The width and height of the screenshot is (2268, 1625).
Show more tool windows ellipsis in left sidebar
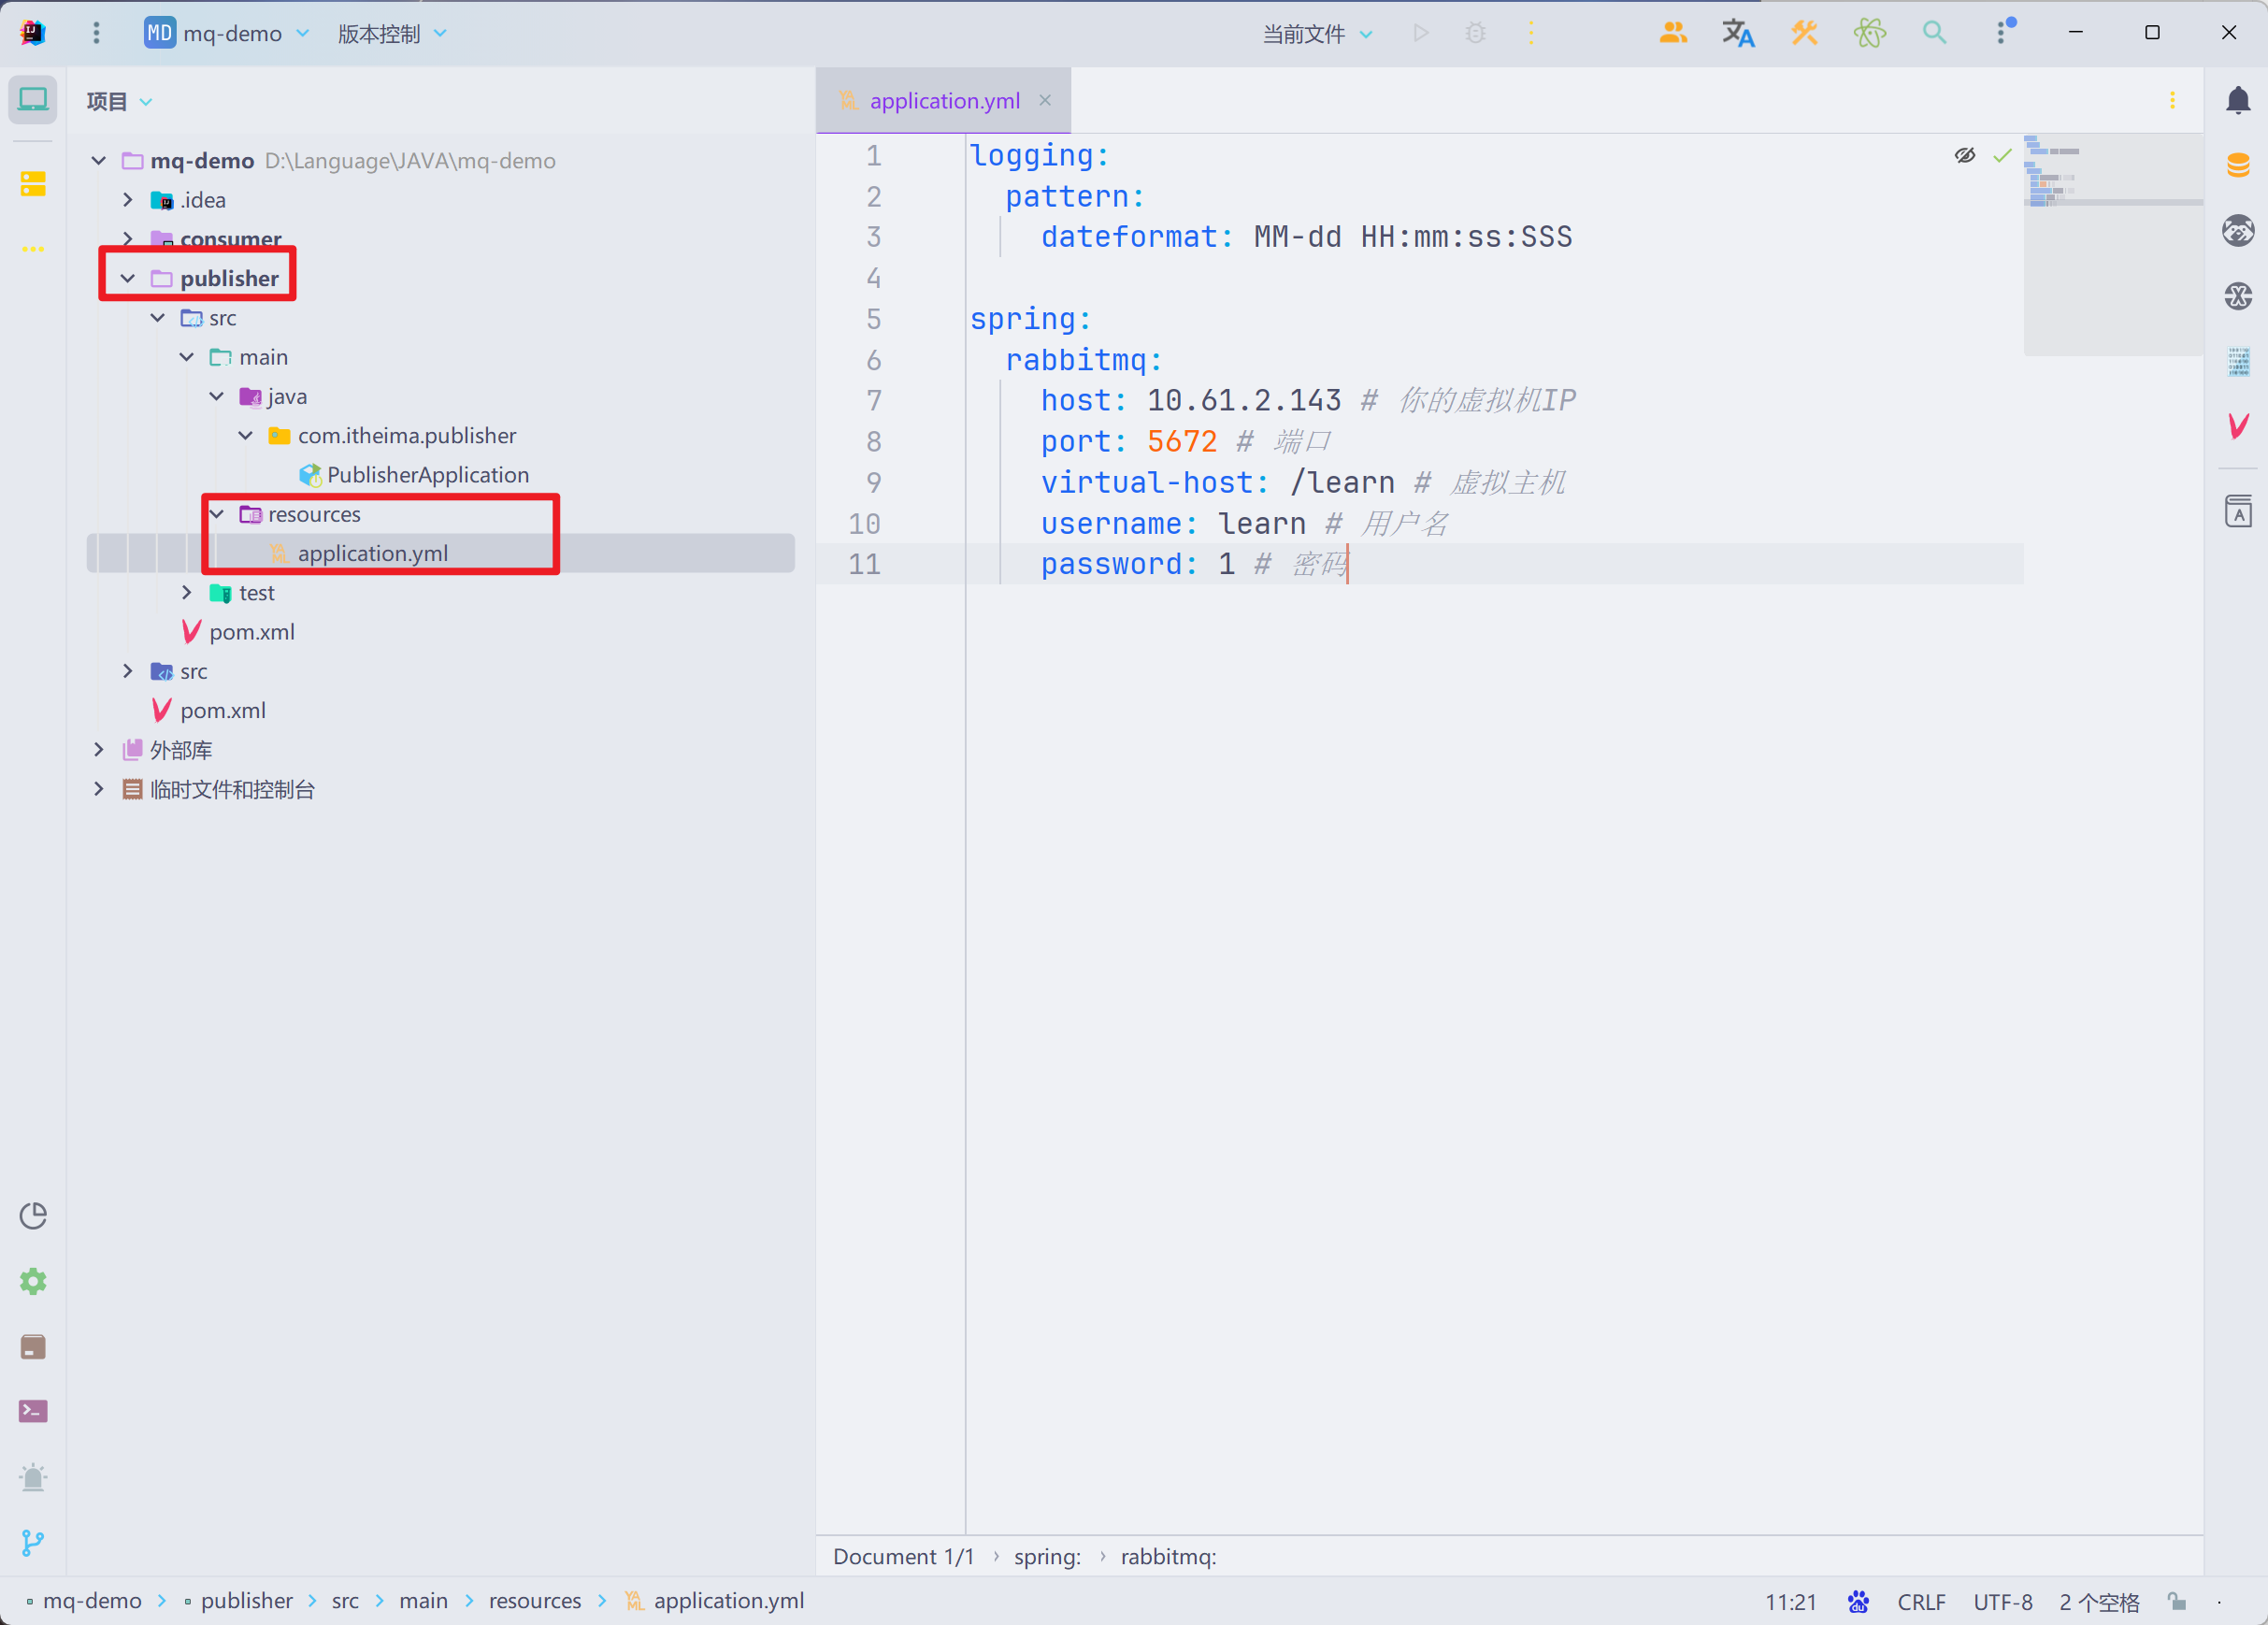click(x=33, y=249)
